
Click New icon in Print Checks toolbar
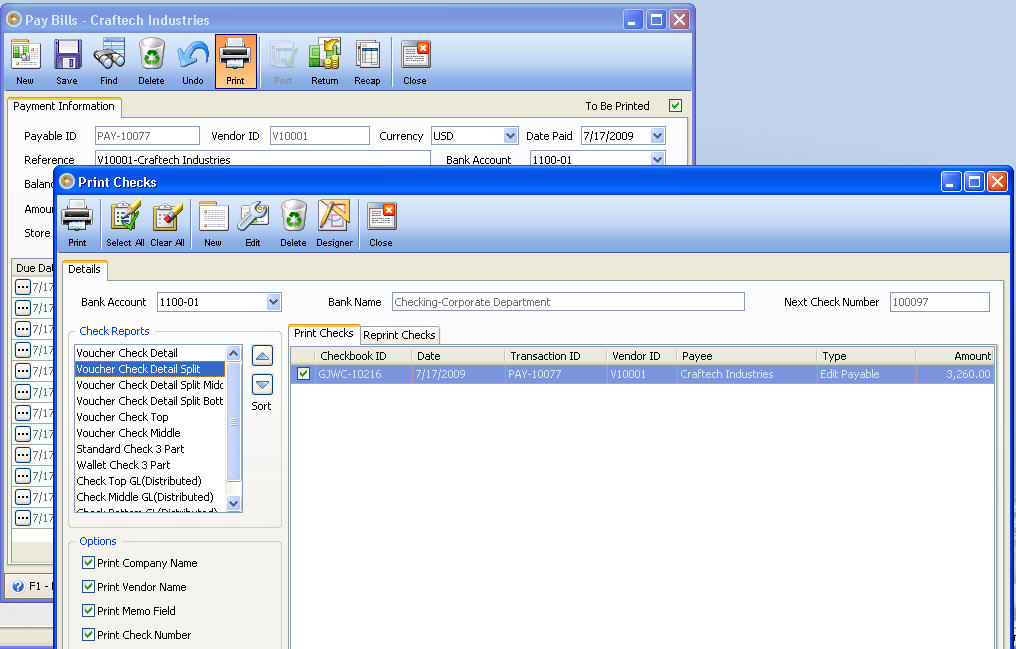point(213,223)
